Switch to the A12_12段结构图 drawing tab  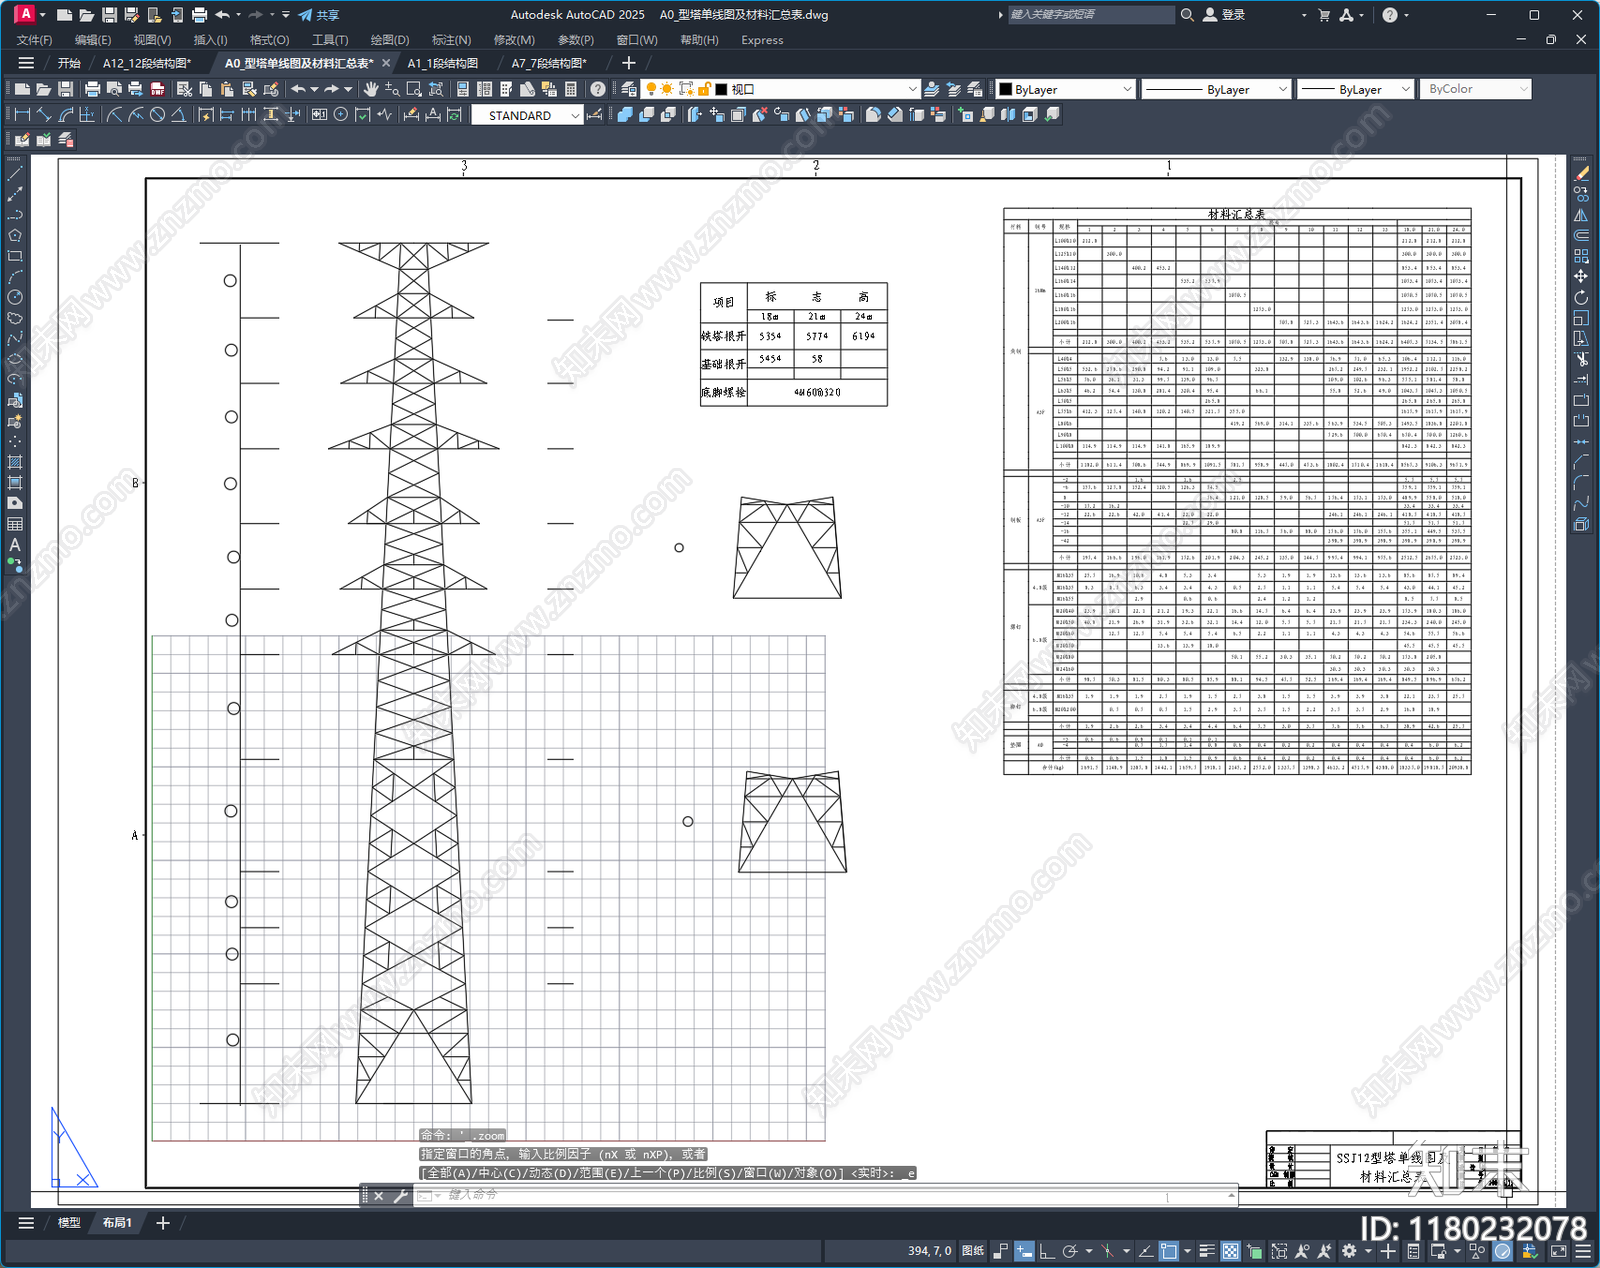[x=147, y=63]
